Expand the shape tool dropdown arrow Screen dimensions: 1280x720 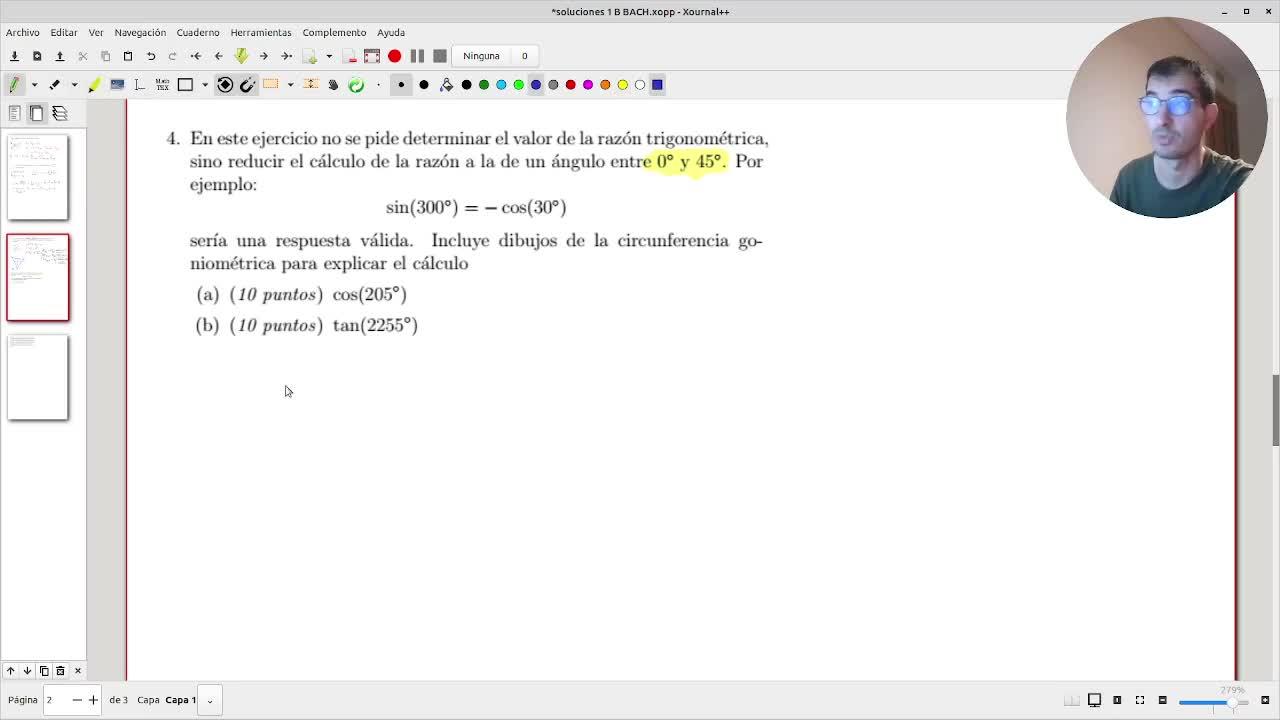coord(205,85)
